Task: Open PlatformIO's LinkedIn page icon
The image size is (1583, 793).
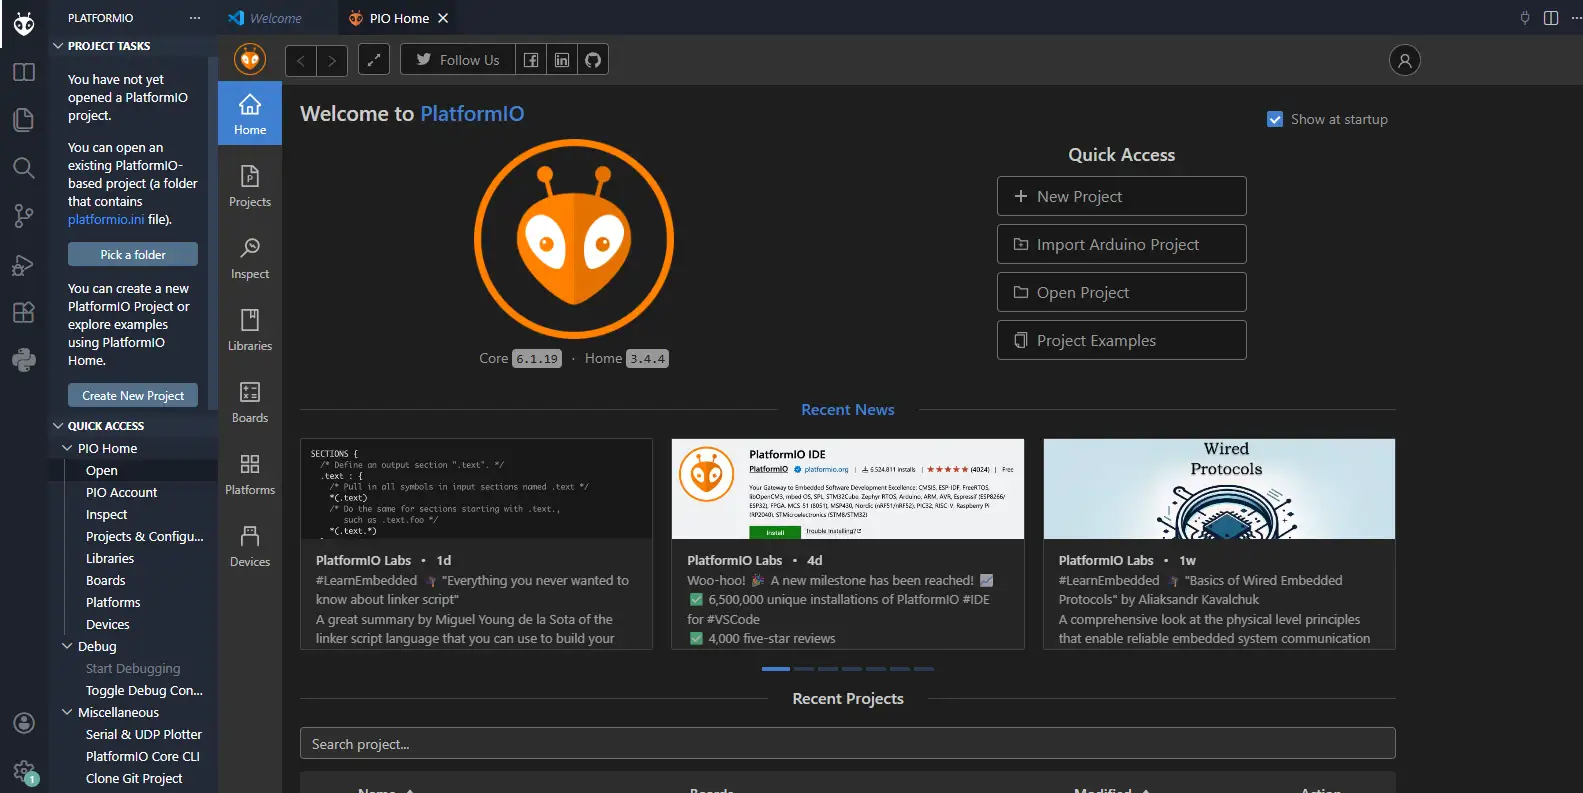Action: coord(562,60)
